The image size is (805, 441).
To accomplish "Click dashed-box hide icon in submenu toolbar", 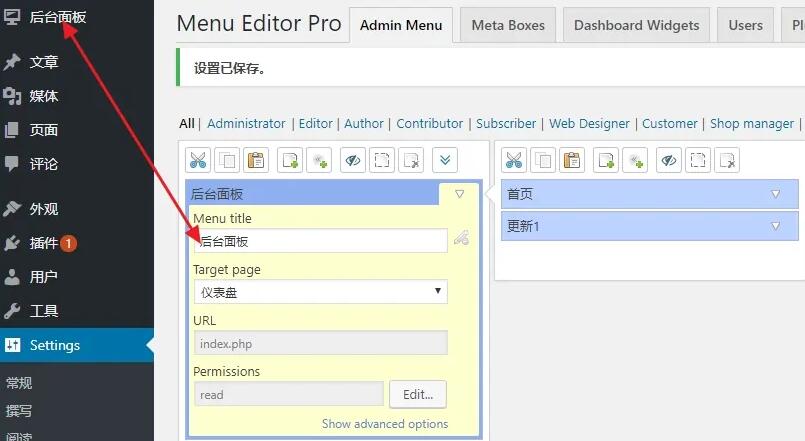I will (698, 160).
